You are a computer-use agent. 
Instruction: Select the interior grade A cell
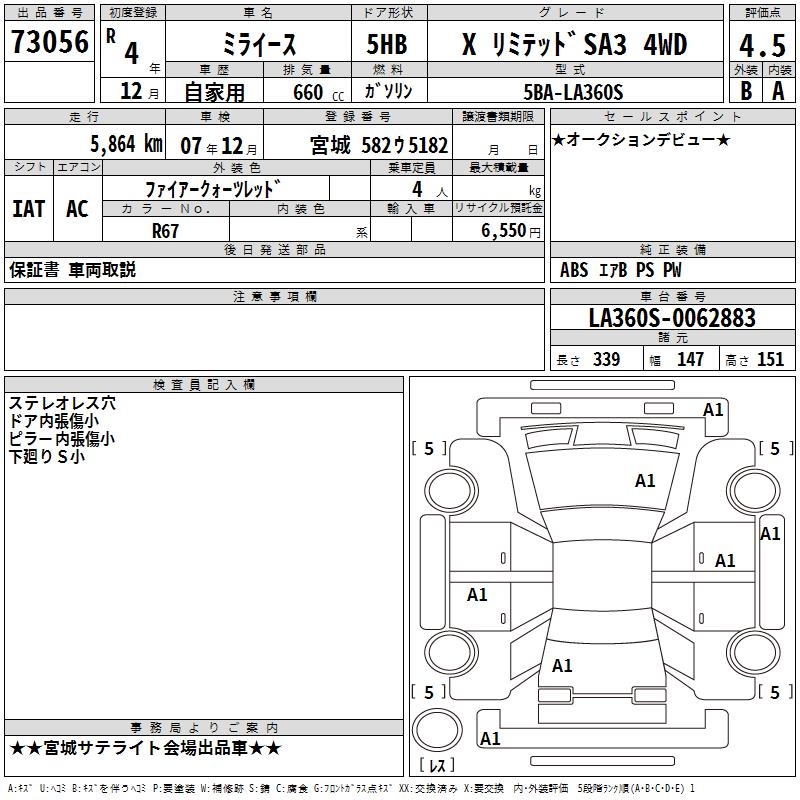[x=778, y=90]
